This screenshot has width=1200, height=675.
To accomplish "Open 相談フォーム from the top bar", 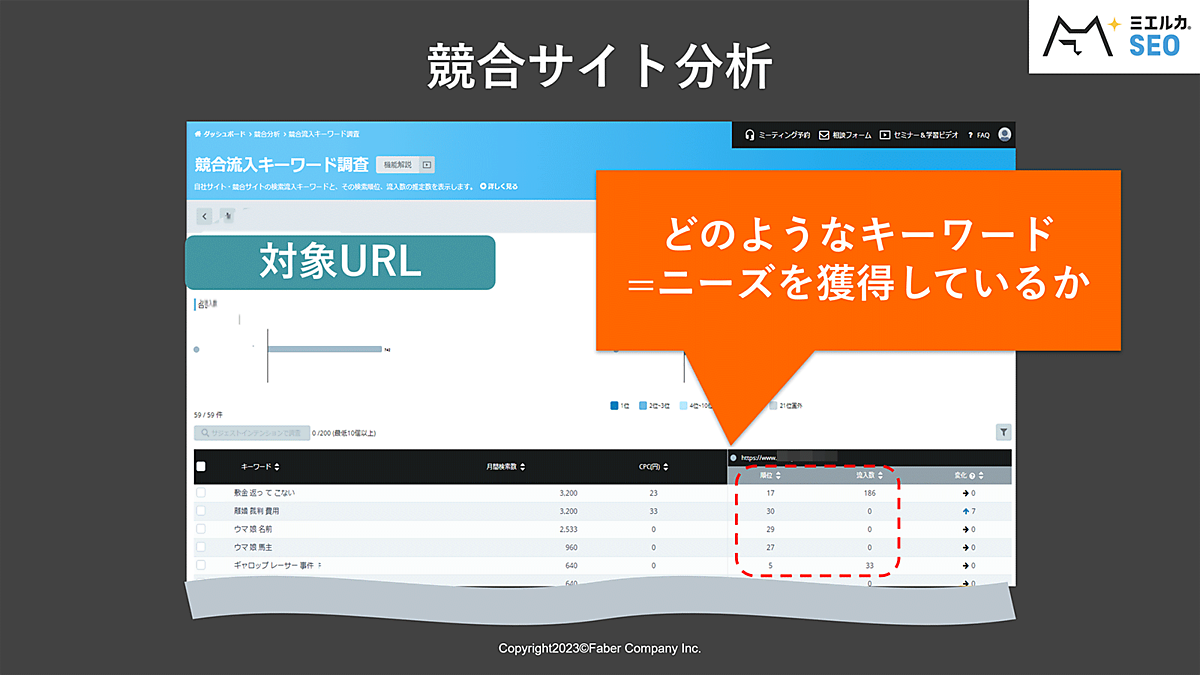I will (x=845, y=135).
